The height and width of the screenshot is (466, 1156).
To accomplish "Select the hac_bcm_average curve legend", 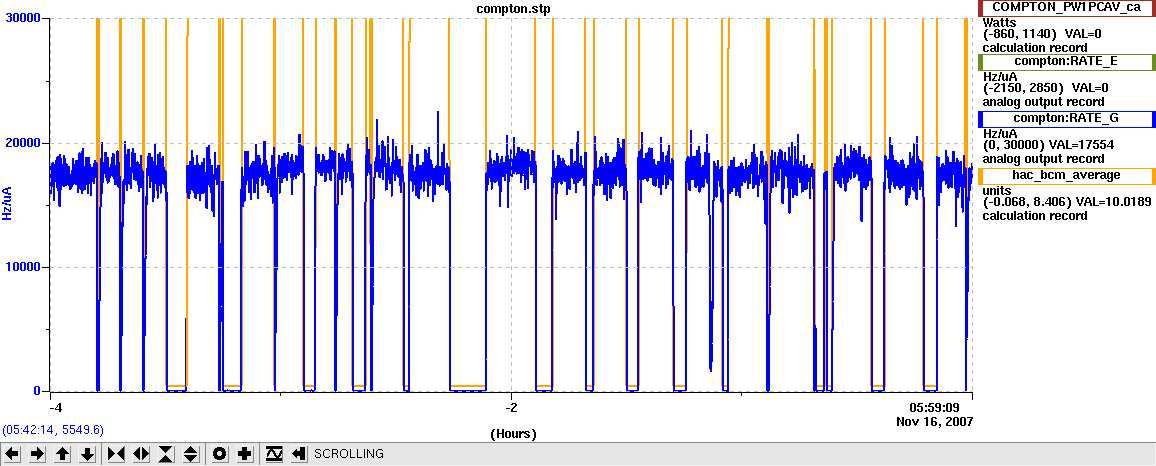I will click(1066, 175).
